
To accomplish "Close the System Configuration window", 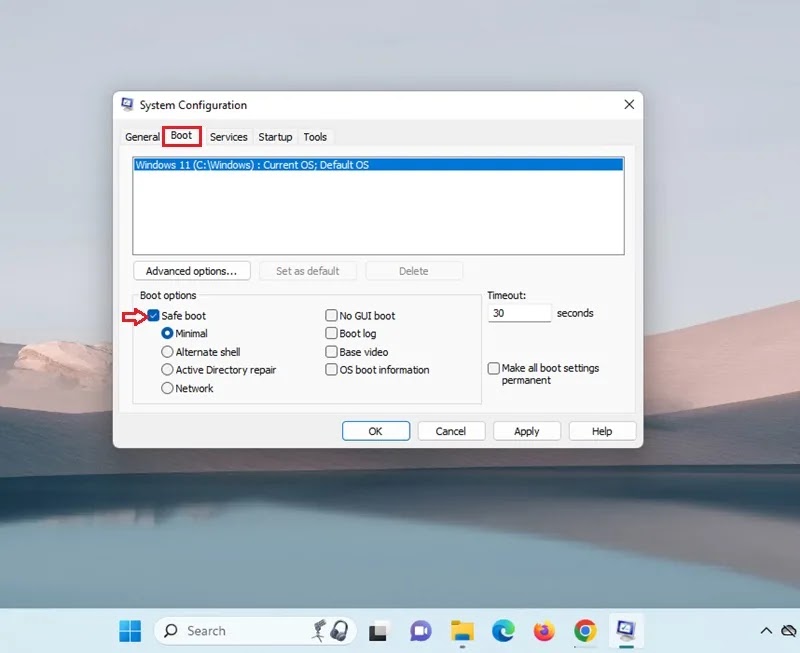I will point(629,105).
